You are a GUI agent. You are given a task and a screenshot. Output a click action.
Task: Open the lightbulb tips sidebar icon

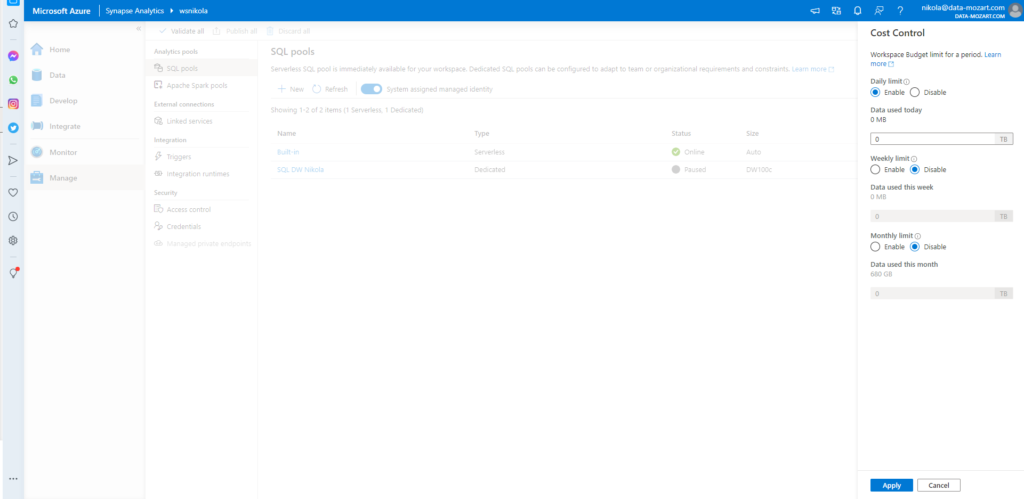pyautogui.click(x=13, y=273)
